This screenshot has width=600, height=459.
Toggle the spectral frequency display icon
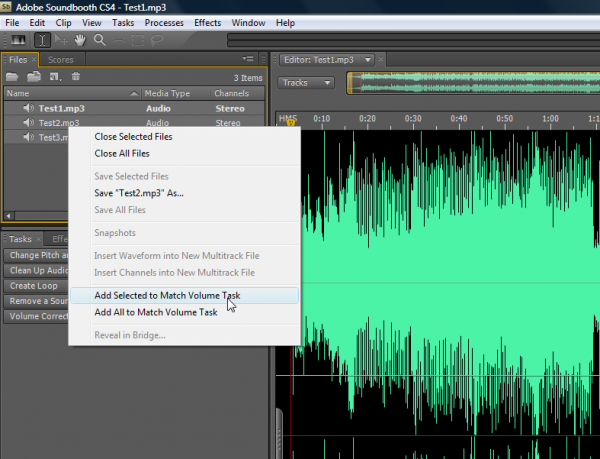18,40
